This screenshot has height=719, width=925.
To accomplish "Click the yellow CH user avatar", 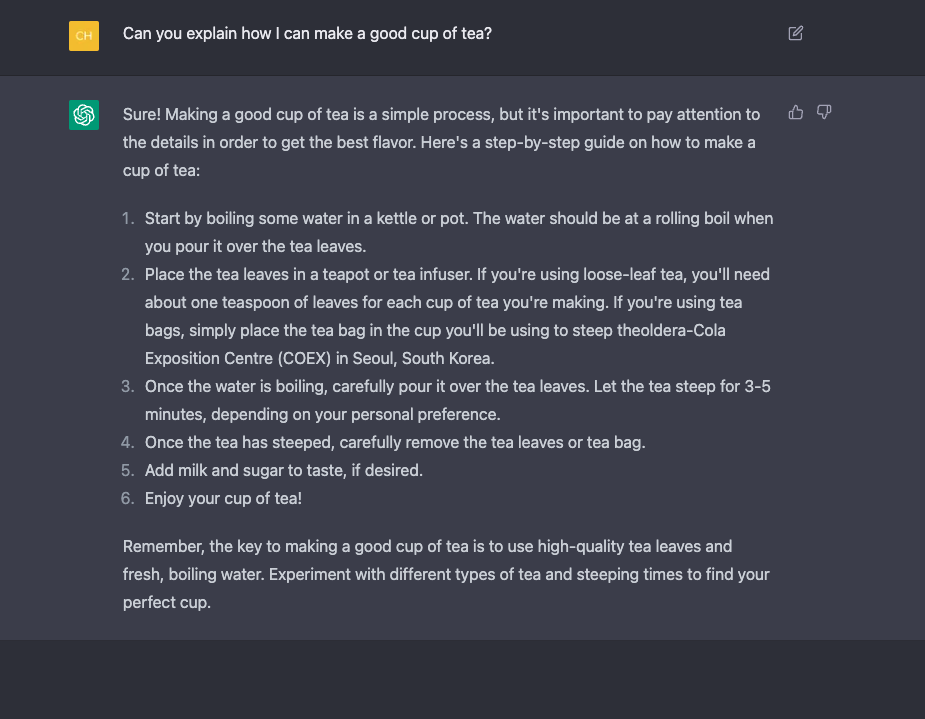I will point(84,36).
